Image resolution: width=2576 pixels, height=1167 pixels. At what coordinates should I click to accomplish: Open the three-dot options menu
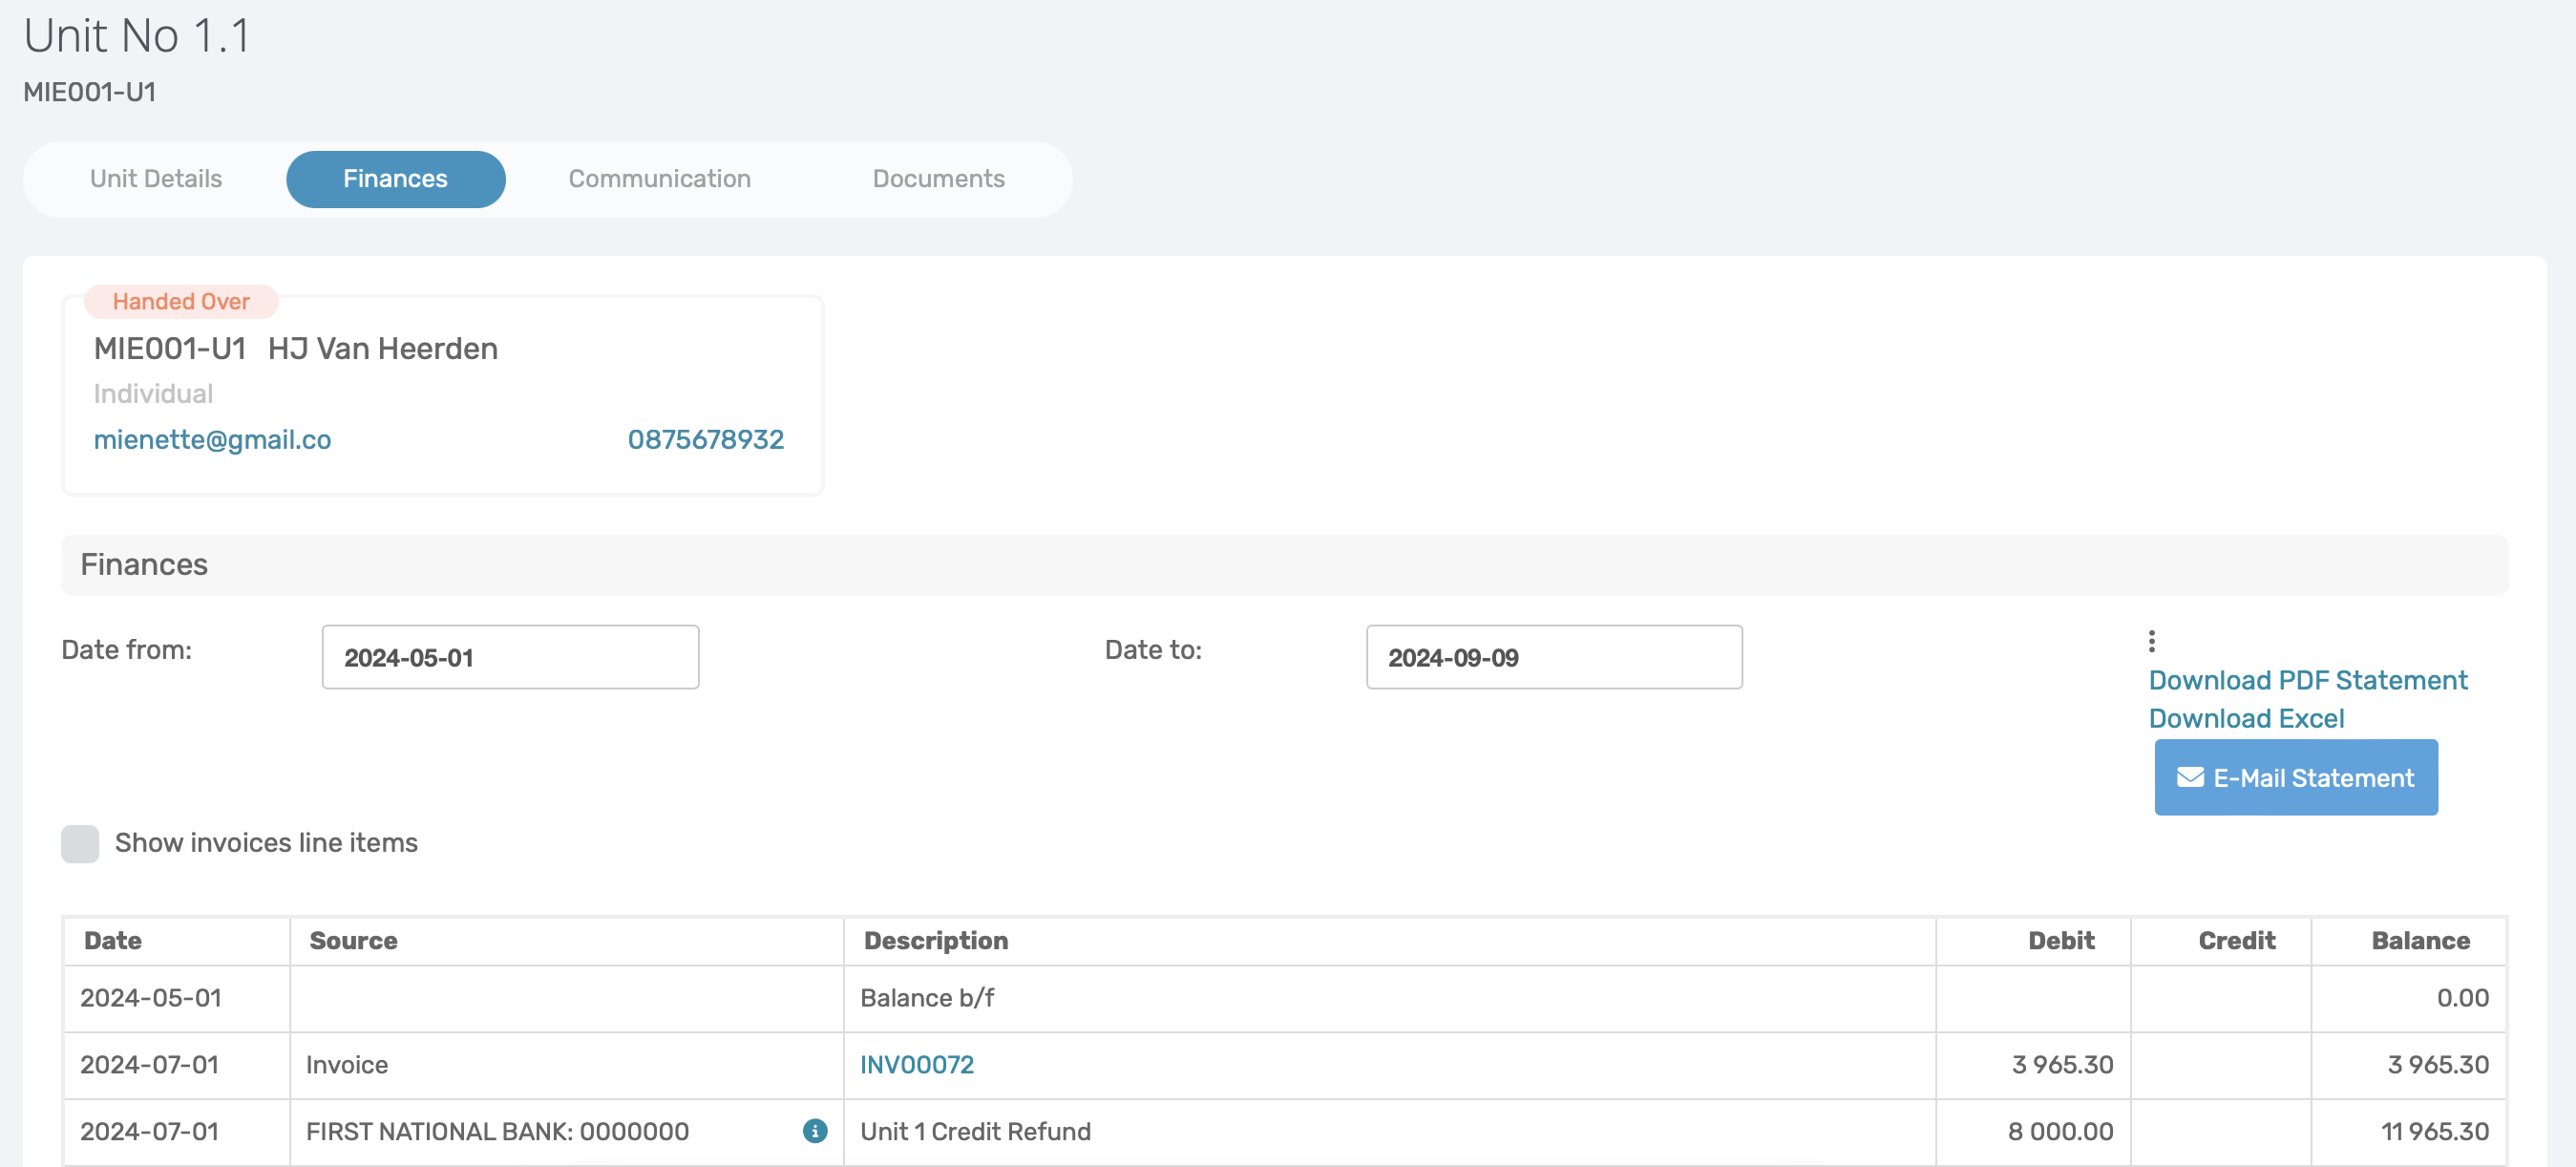tap(2151, 641)
